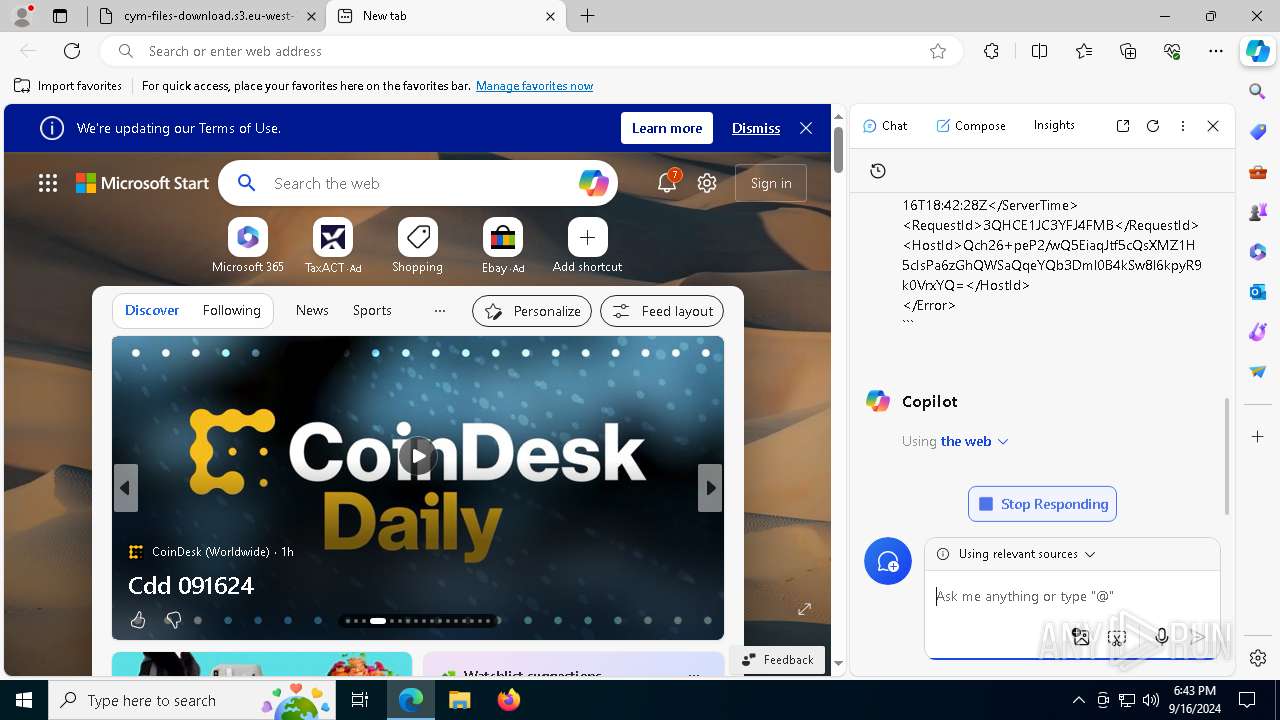Toggle the Copilot sidebar icon
Viewport: 1280px width, 720px height.
[x=1257, y=51]
